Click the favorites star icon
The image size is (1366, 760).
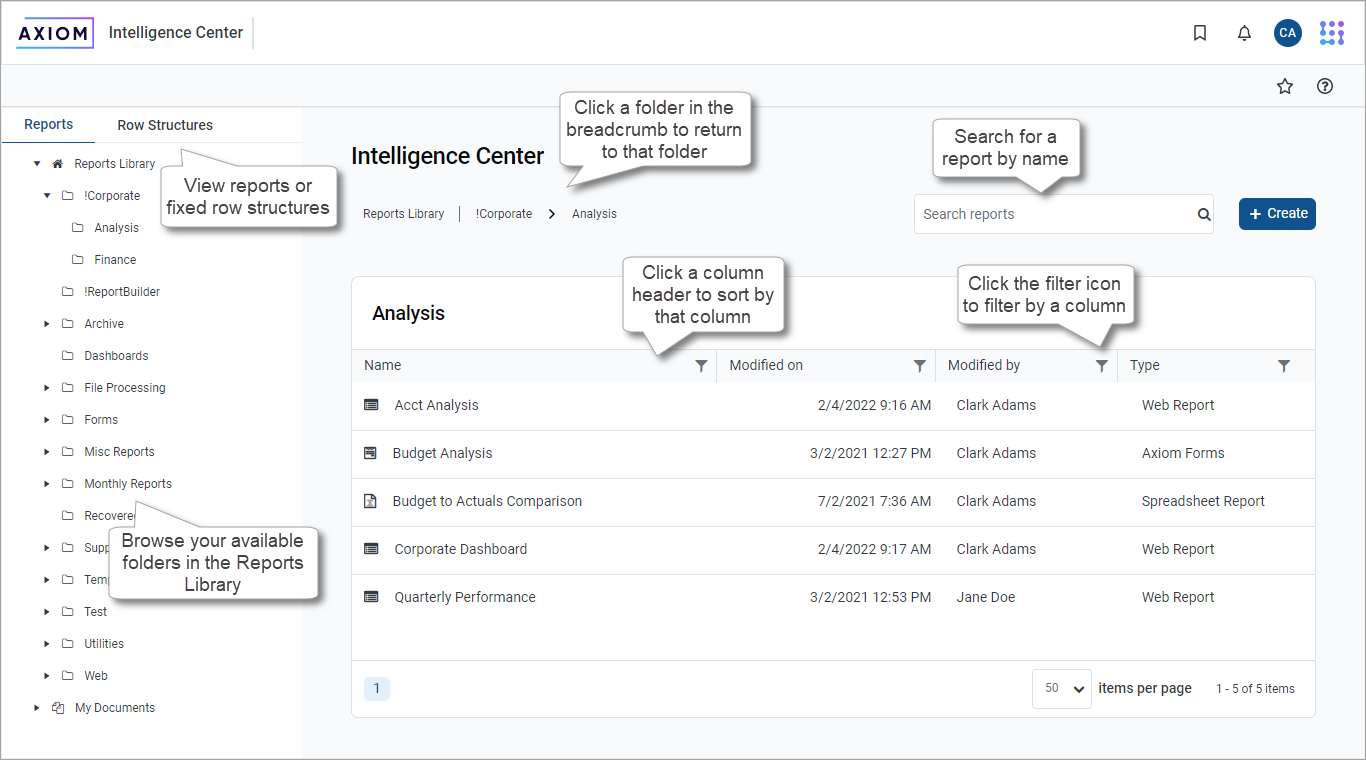click(x=1285, y=86)
